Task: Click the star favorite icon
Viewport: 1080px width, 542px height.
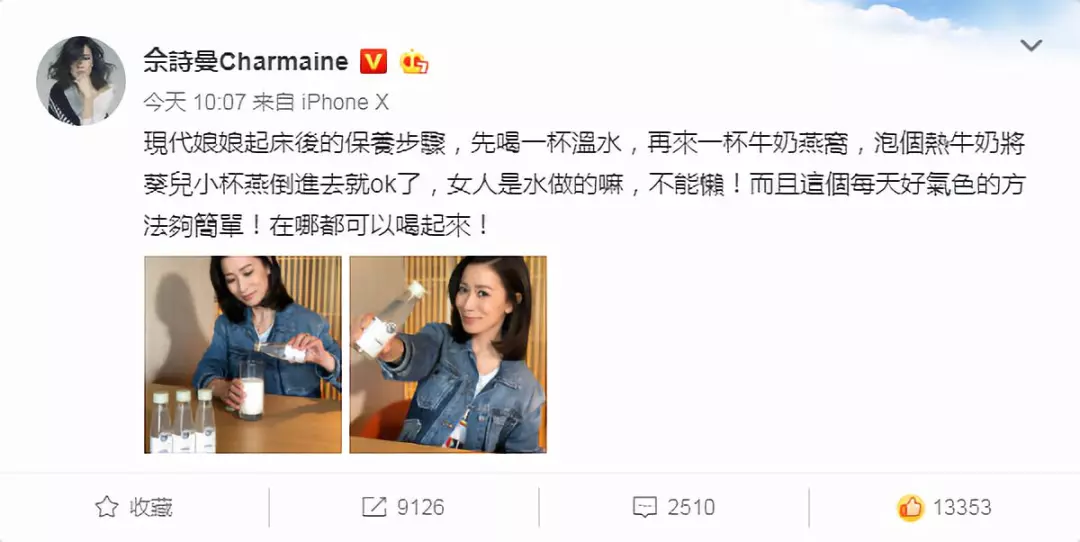Action: (106, 508)
